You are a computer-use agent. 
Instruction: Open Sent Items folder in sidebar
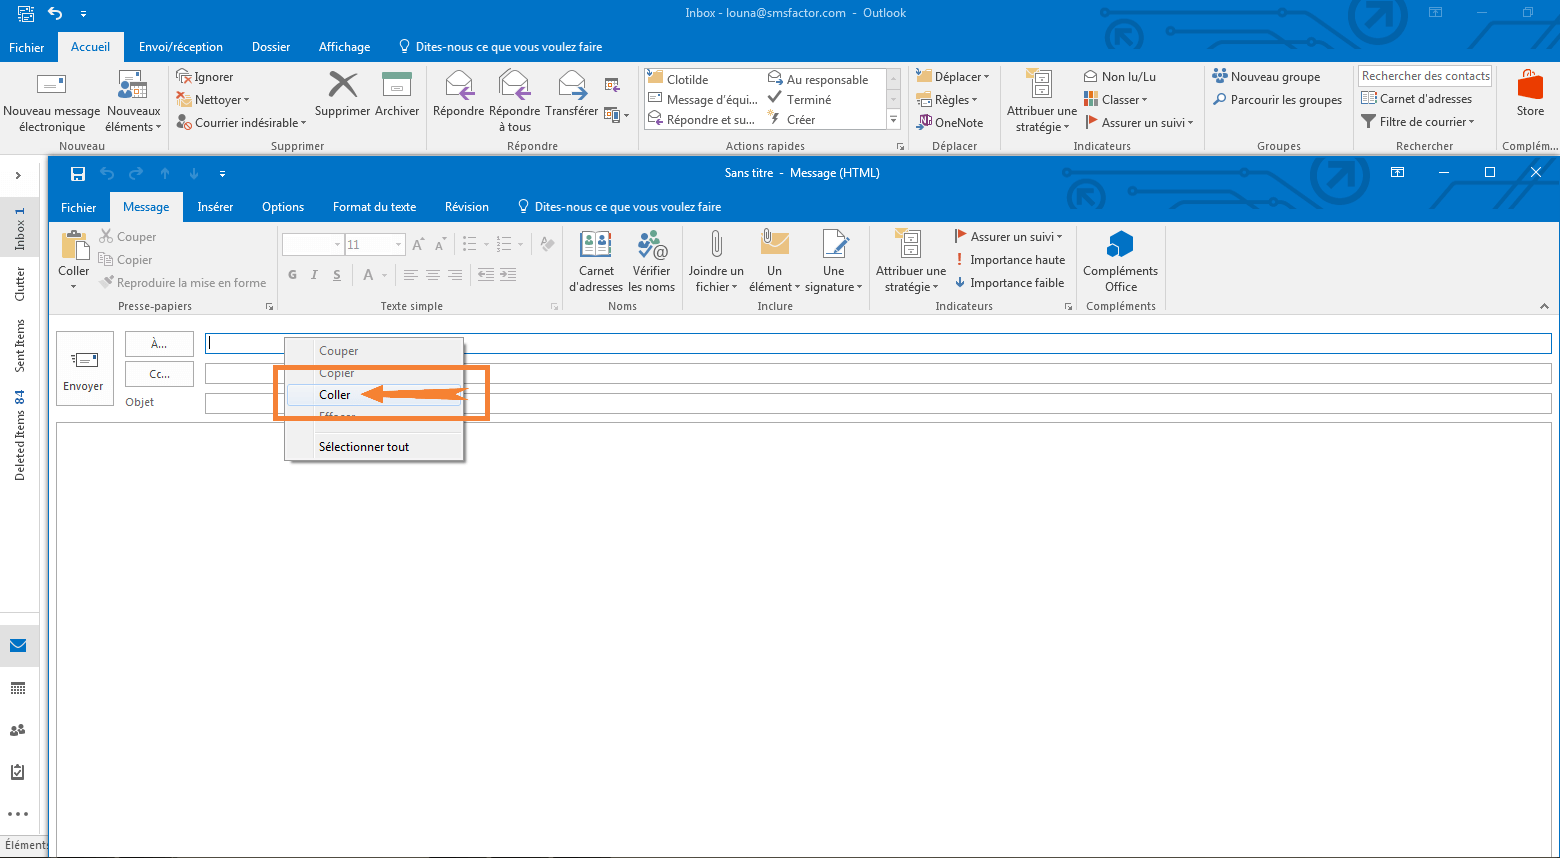[x=20, y=346]
